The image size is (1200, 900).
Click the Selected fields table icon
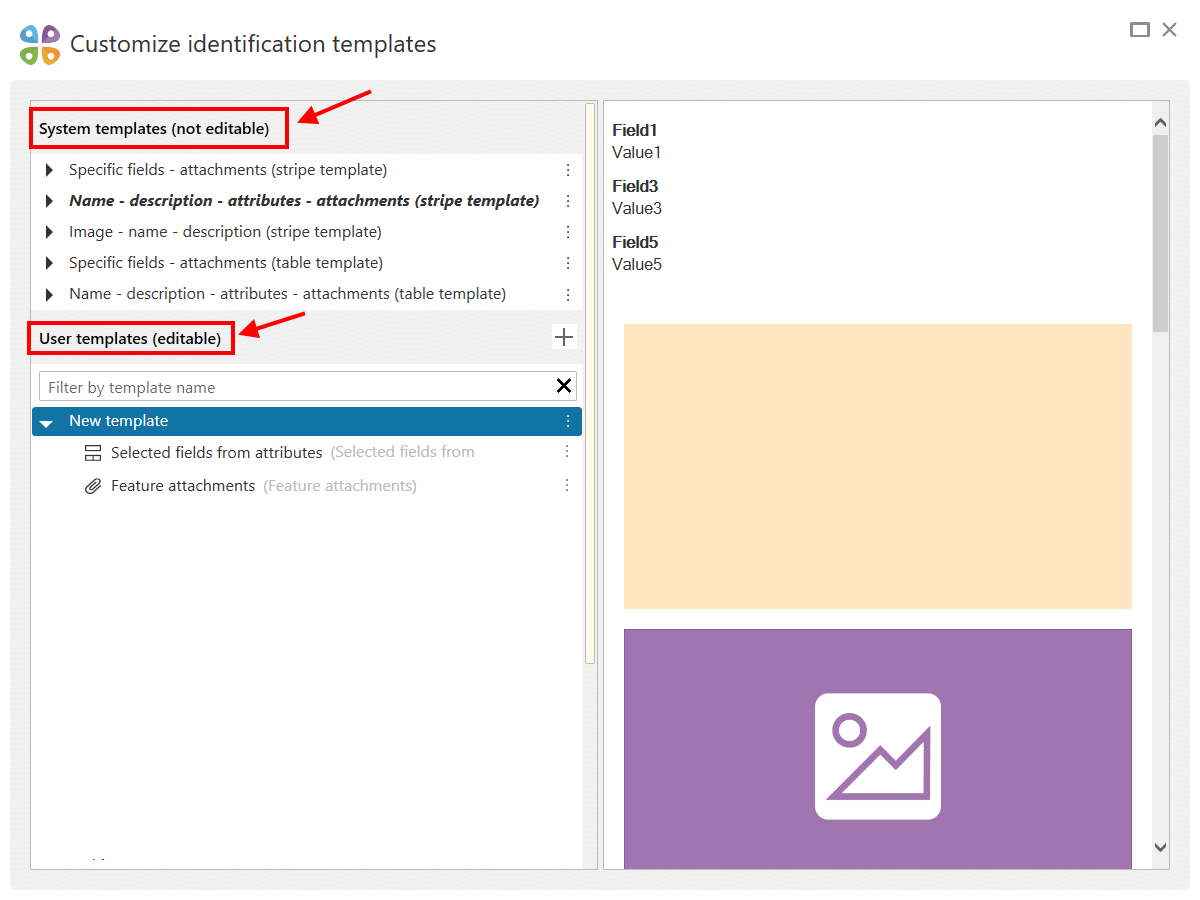(x=93, y=453)
